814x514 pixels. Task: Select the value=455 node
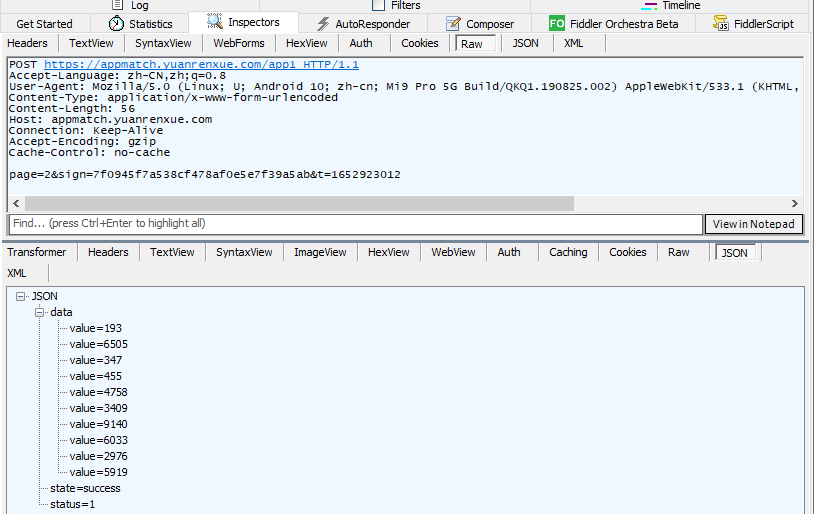point(96,376)
